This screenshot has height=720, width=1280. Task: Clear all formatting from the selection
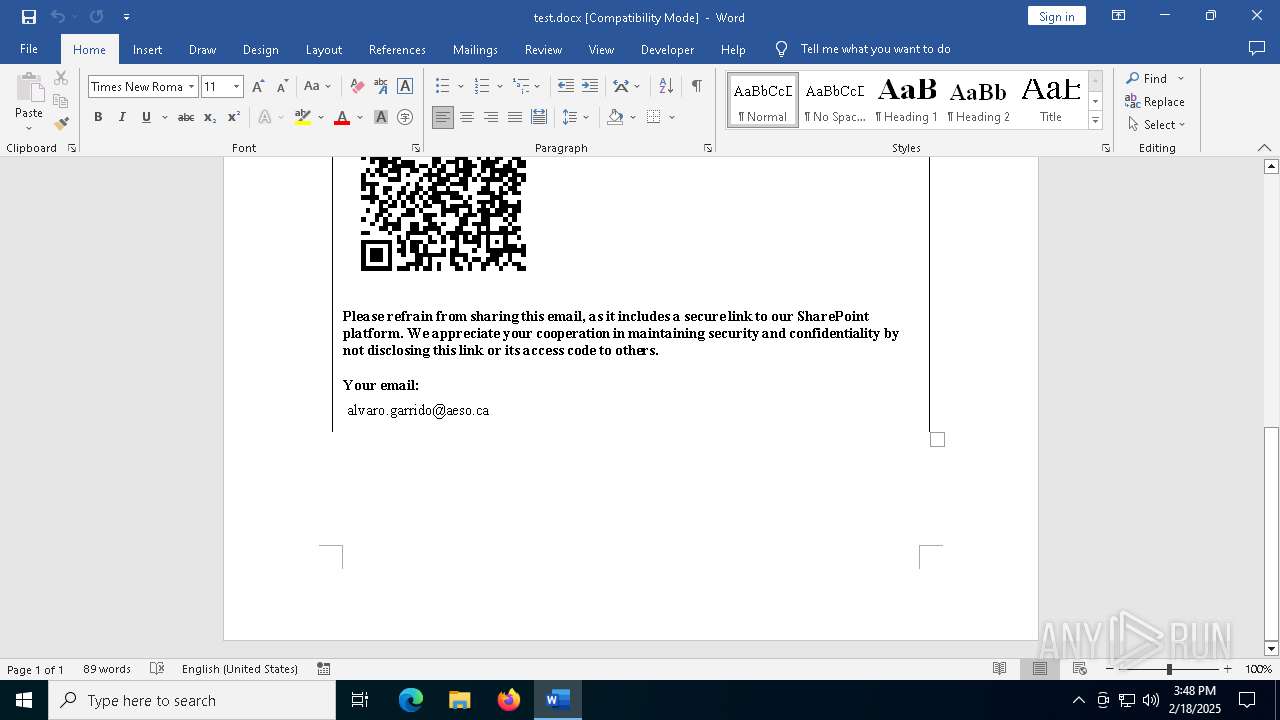click(357, 86)
